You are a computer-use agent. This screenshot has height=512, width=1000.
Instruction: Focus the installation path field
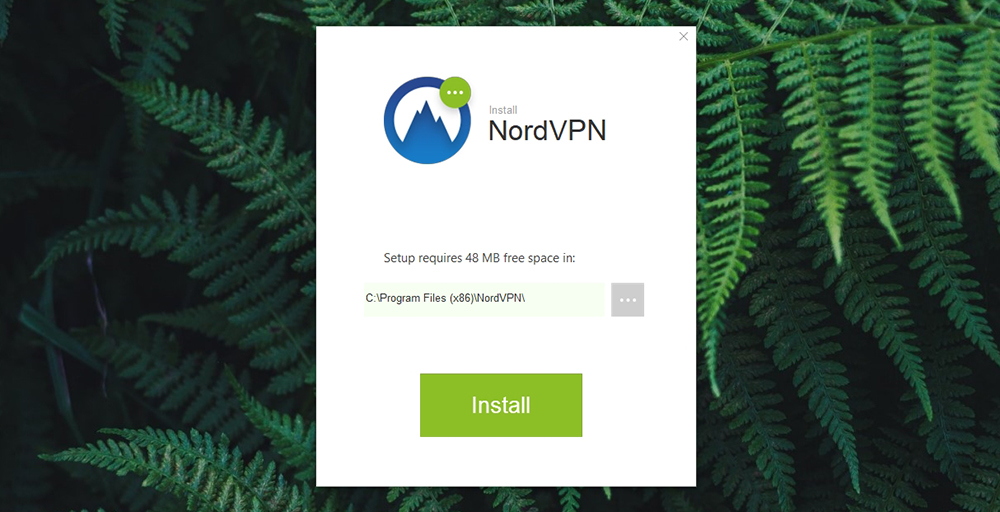[485, 300]
